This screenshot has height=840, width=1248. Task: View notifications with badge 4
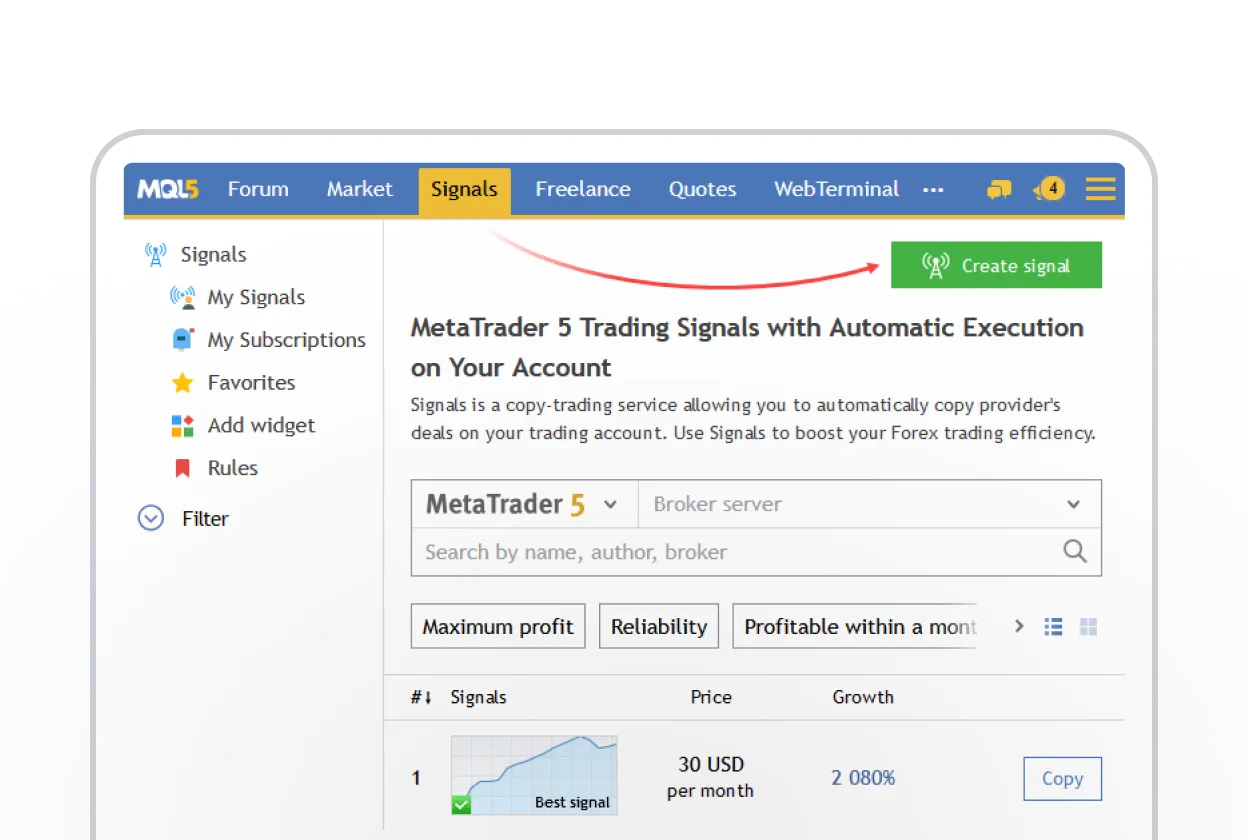pos(1049,189)
